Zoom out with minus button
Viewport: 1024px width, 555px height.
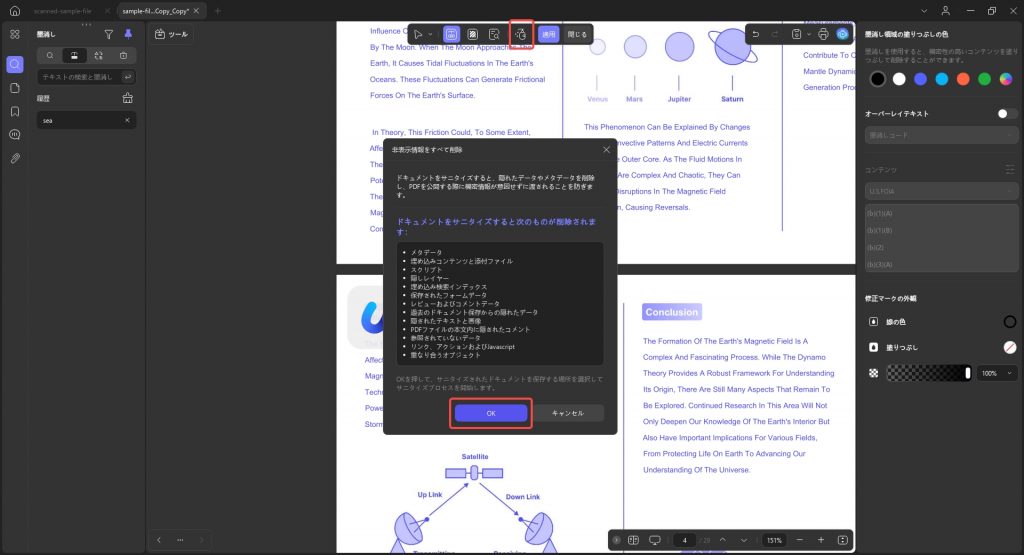tap(799, 540)
